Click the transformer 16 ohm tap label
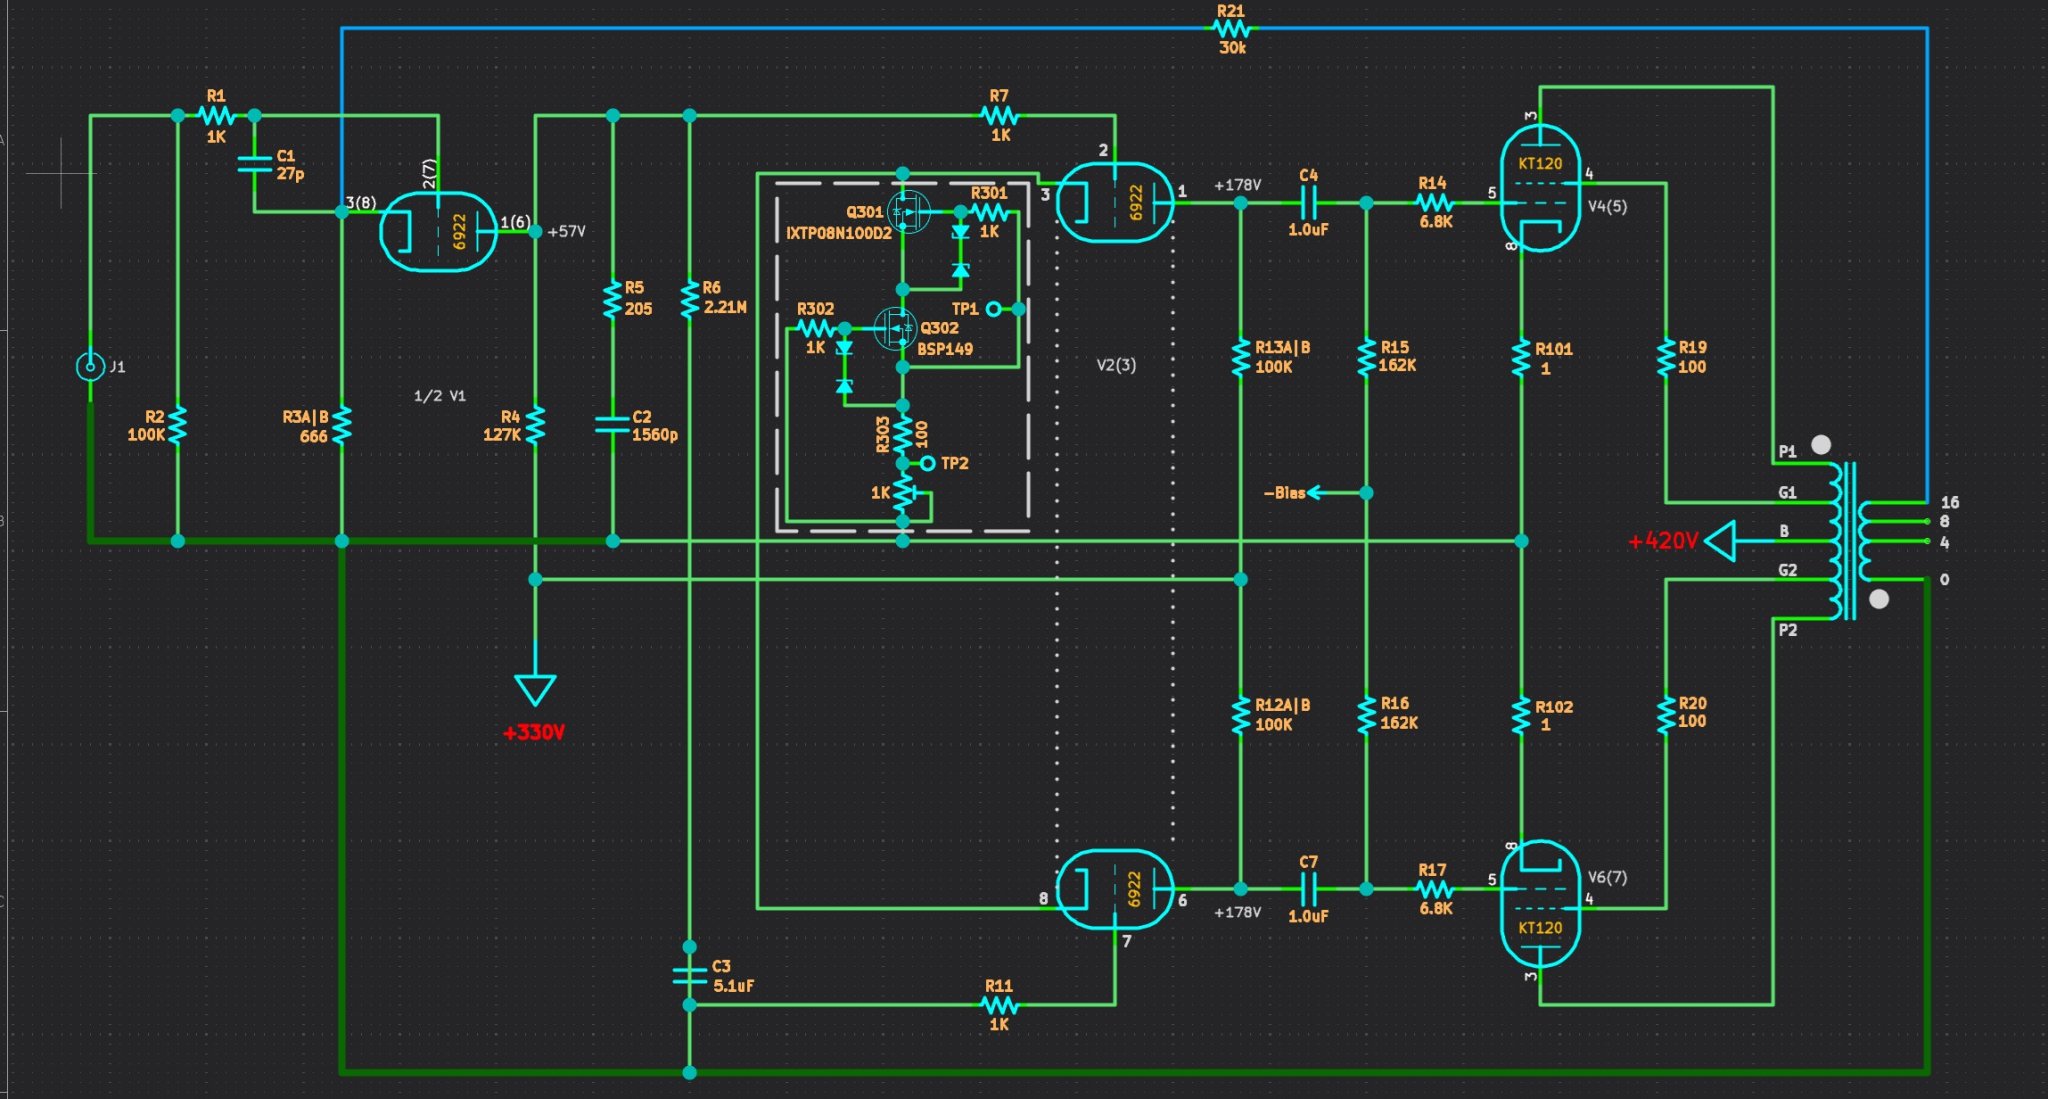The image size is (2048, 1099). (x=1949, y=503)
